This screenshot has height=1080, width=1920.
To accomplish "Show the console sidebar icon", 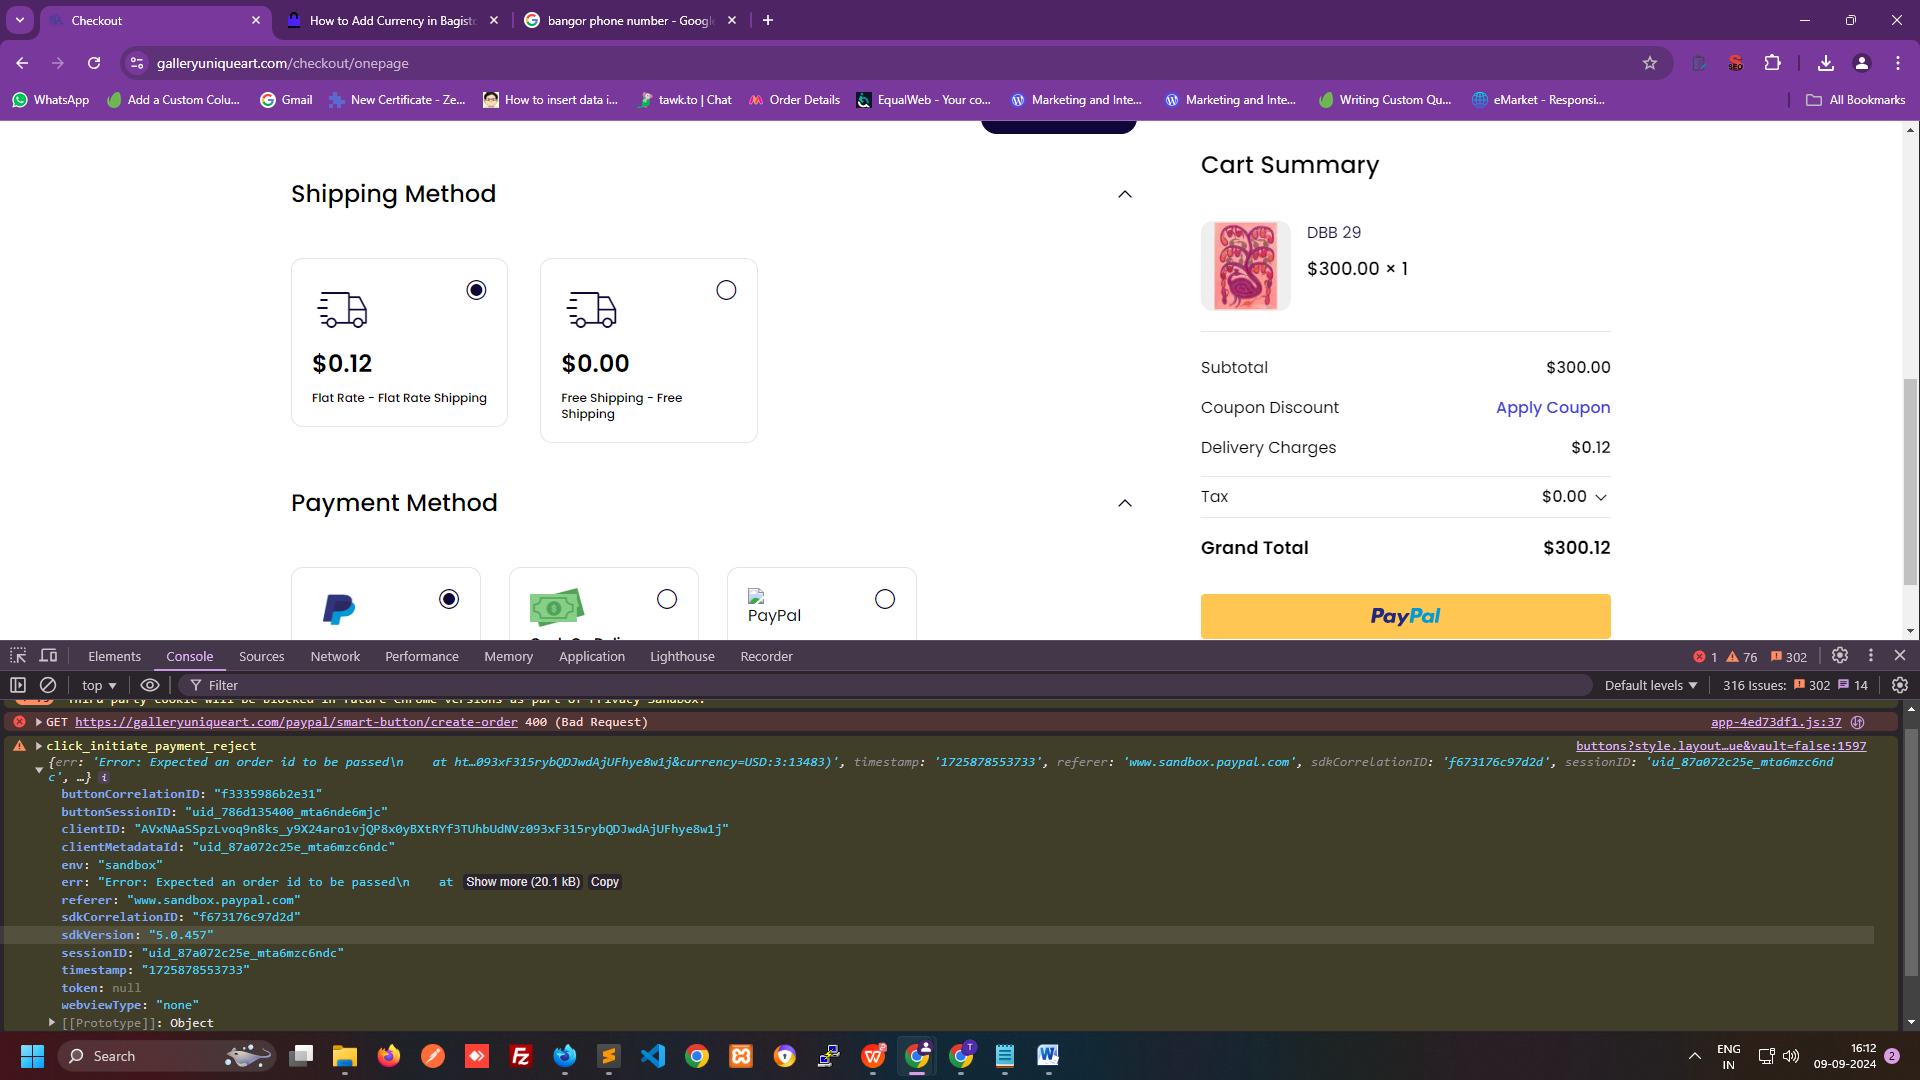I will coord(18,685).
